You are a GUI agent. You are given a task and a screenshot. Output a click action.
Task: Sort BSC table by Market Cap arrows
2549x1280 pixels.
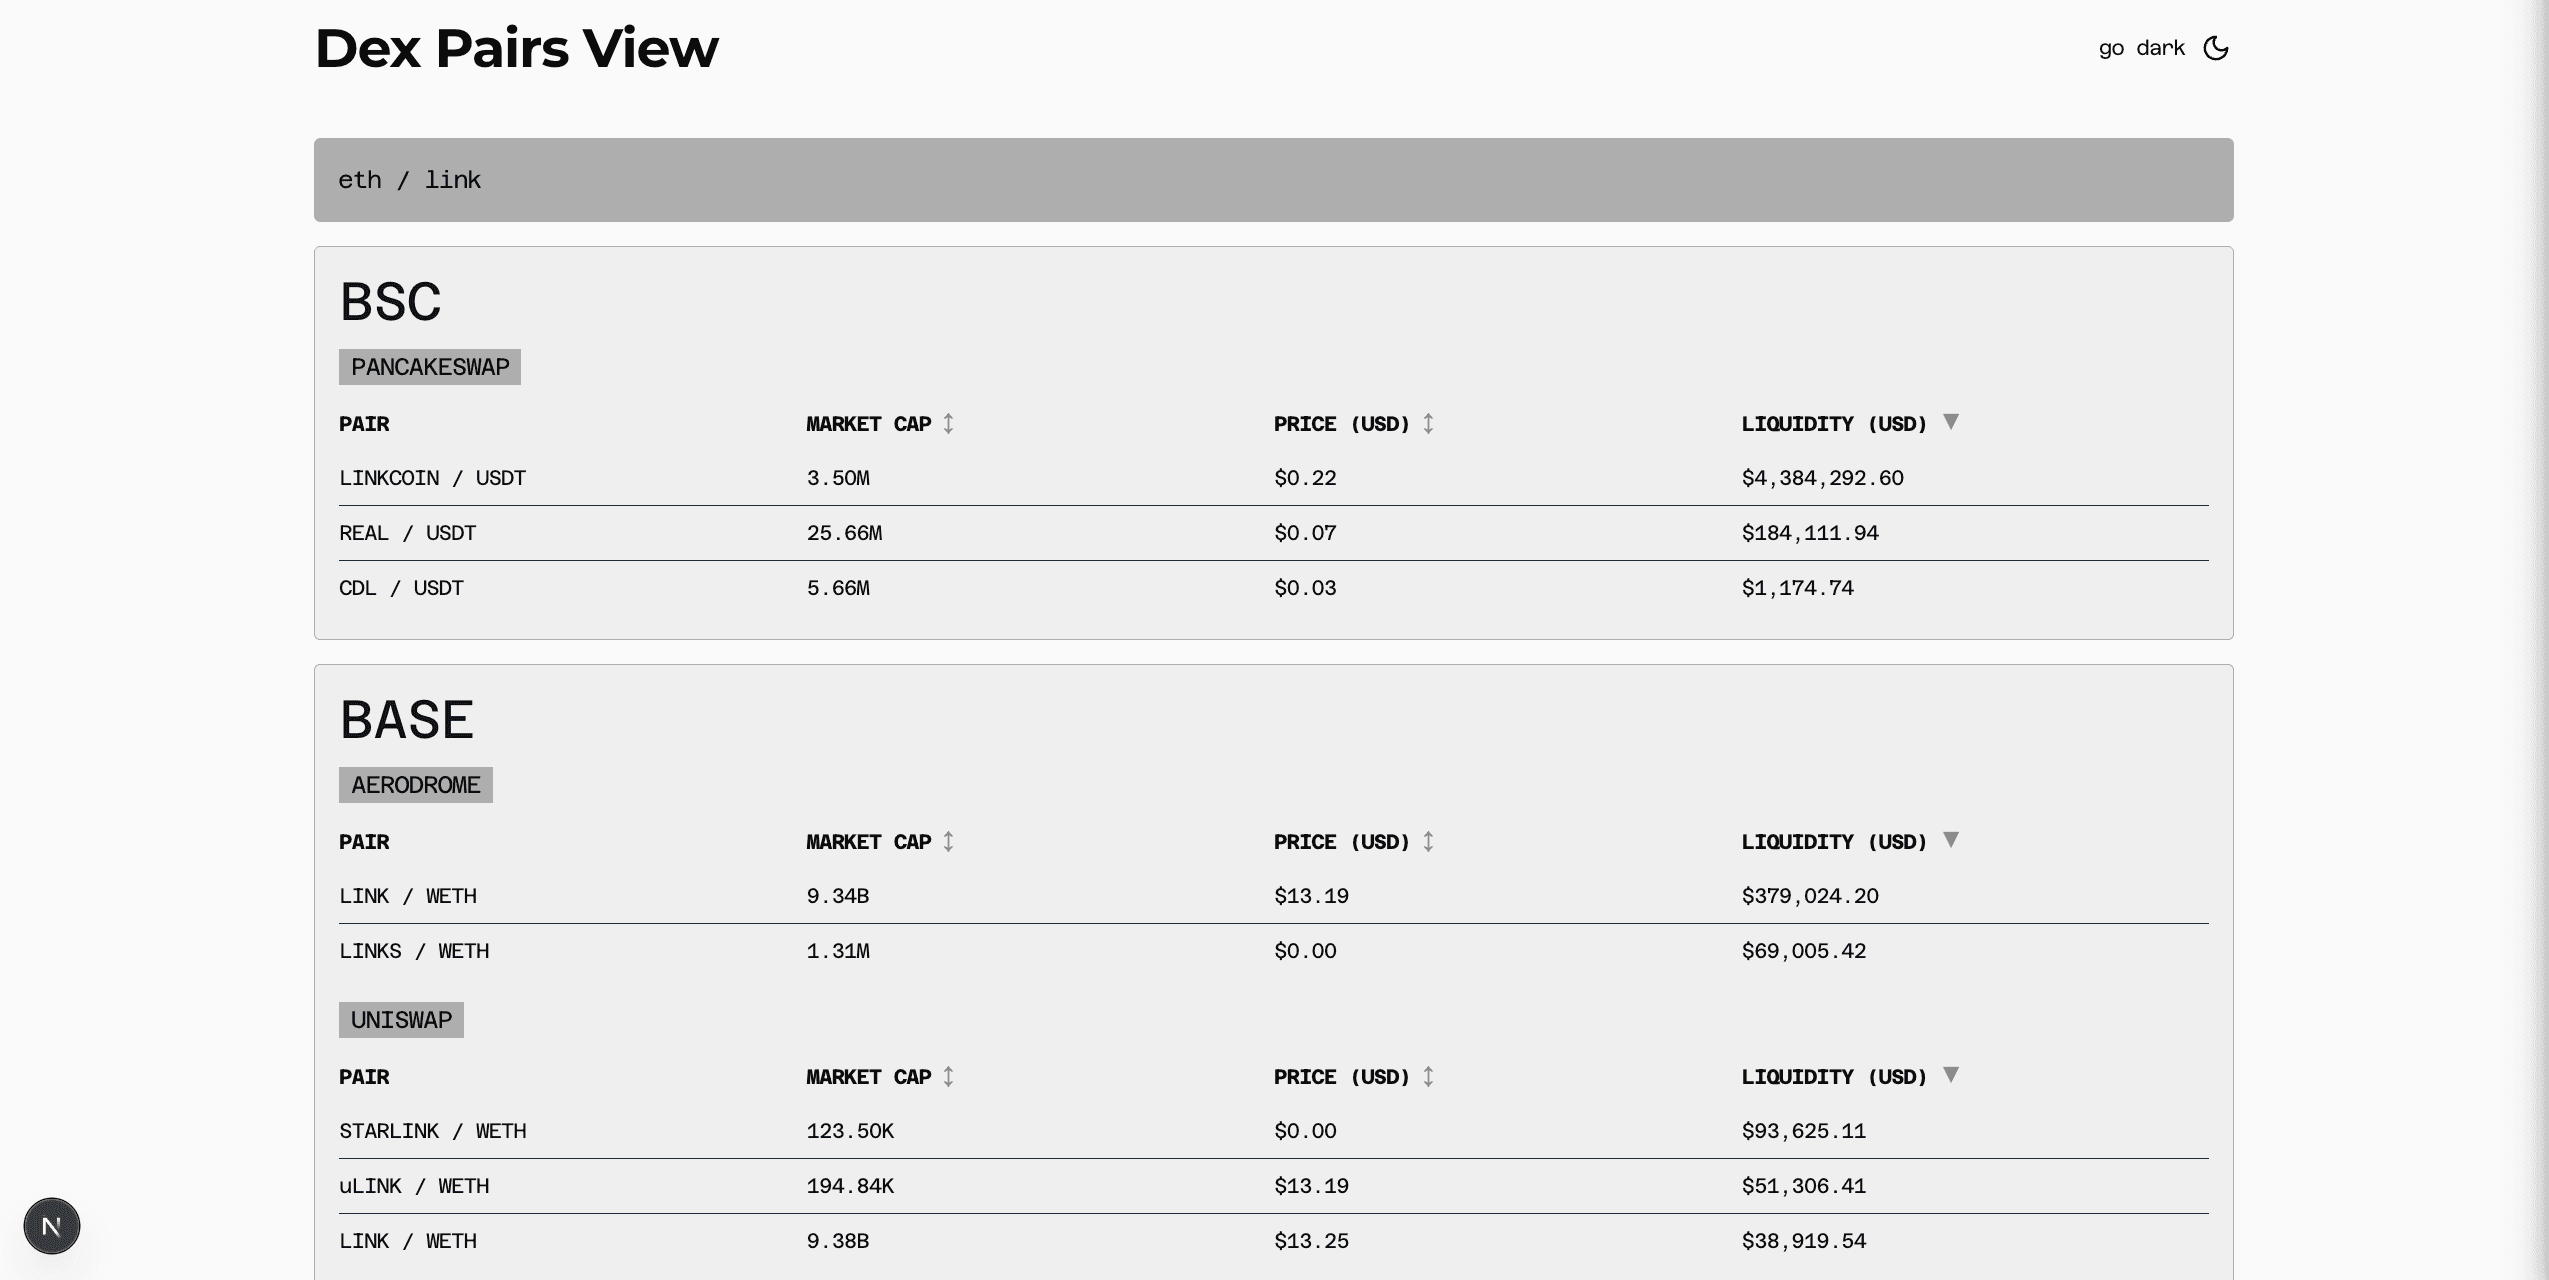(946, 424)
